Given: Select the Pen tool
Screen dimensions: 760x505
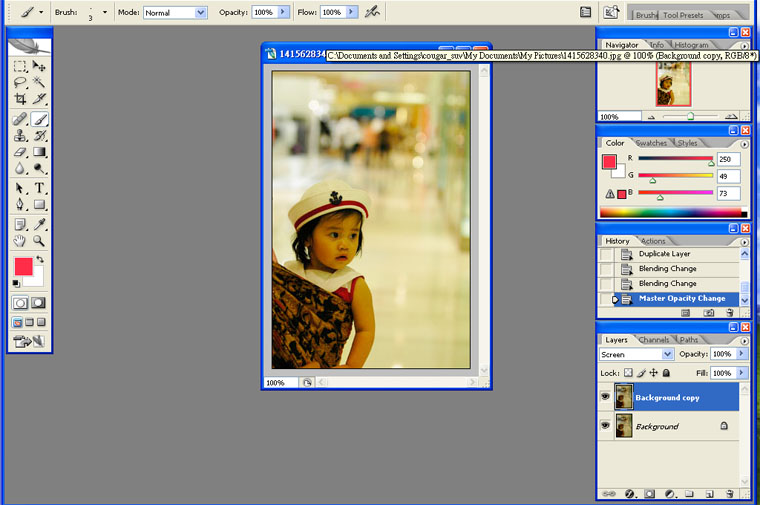Looking at the screenshot, I should click(20, 205).
